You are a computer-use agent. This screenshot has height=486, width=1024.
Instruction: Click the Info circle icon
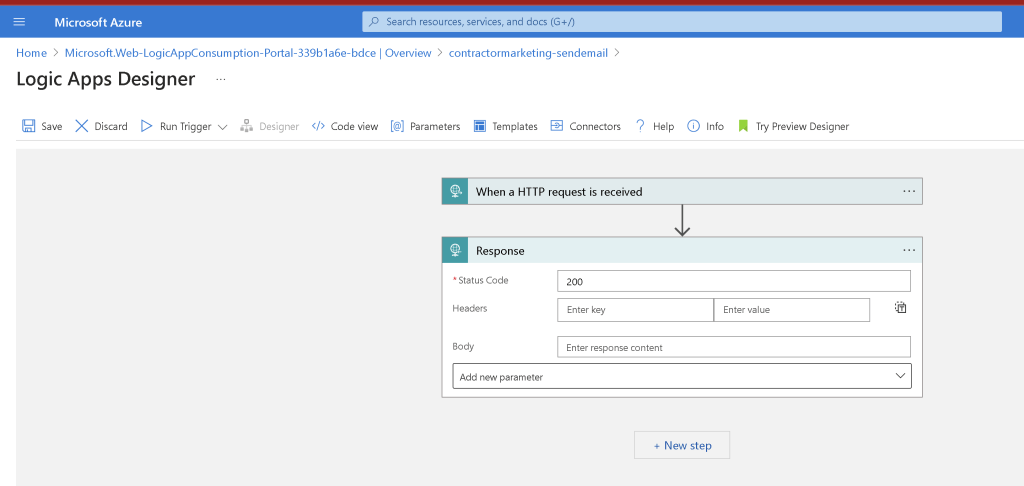694,126
